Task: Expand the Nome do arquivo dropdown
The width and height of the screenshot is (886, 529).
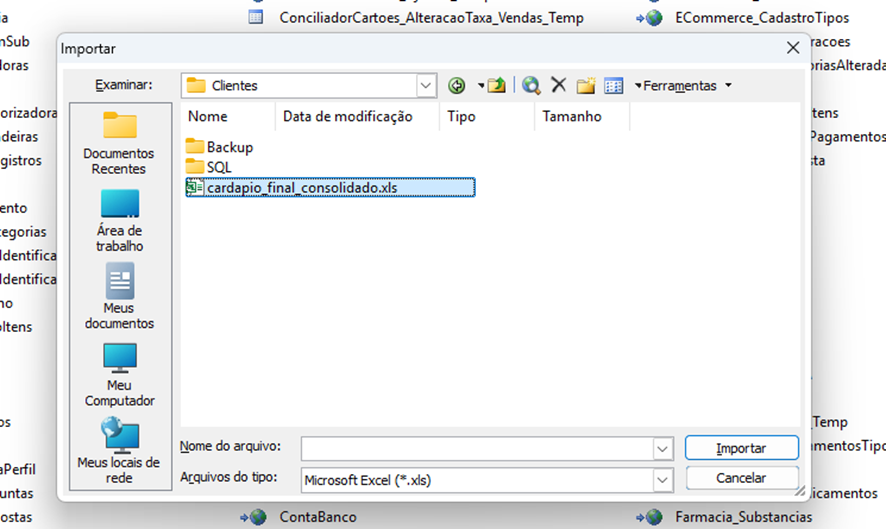Action: pos(663,449)
